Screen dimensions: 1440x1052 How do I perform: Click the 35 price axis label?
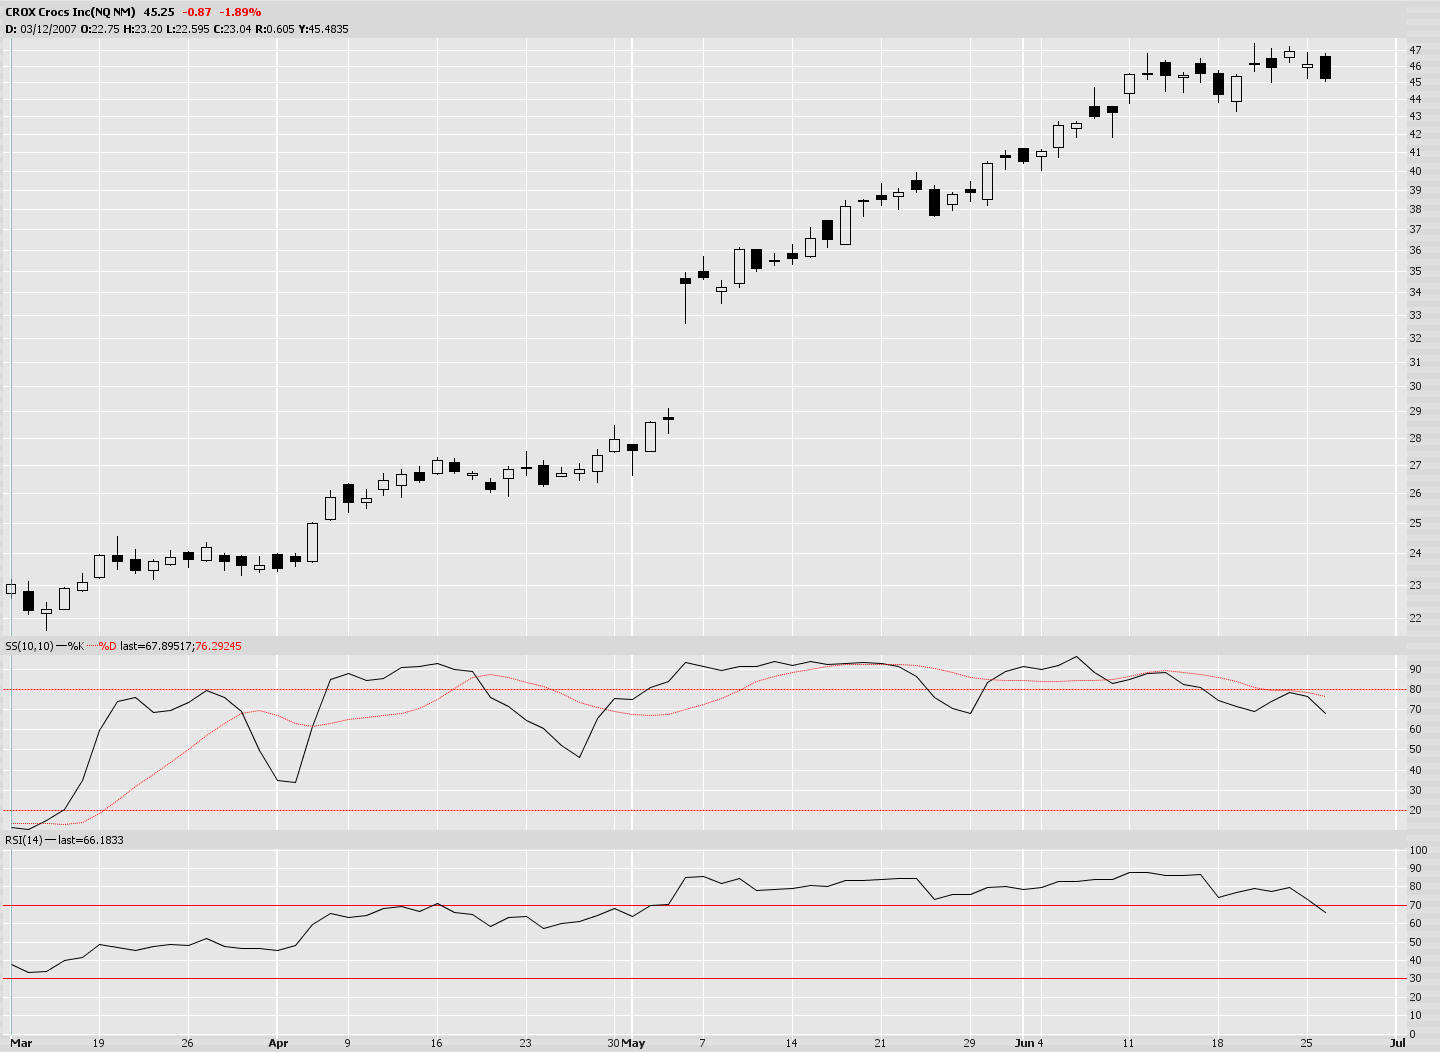pyautogui.click(x=1415, y=271)
